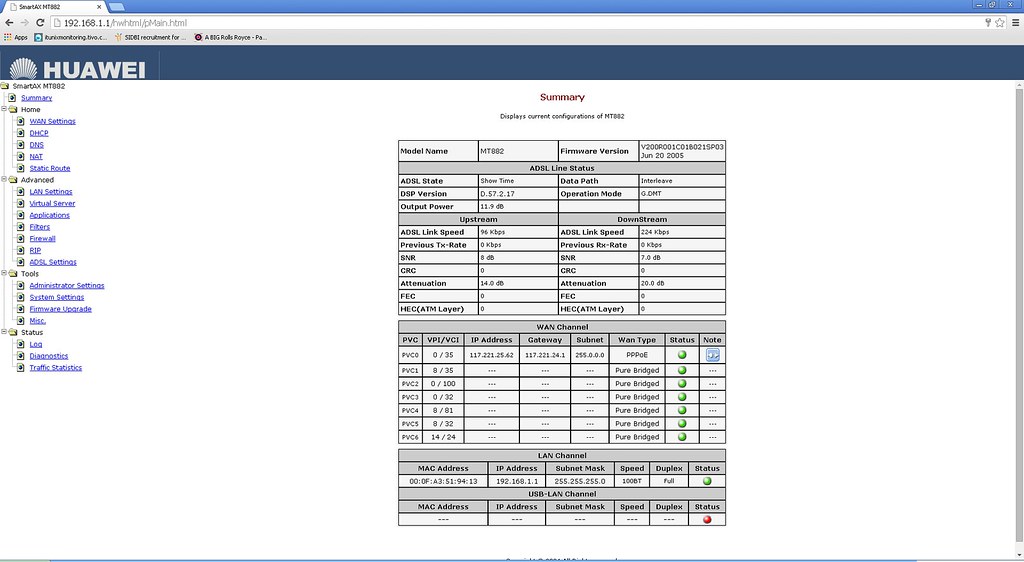Screen dimensions: 1024x562
Task: Open Firewall link
Action: pos(42,239)
